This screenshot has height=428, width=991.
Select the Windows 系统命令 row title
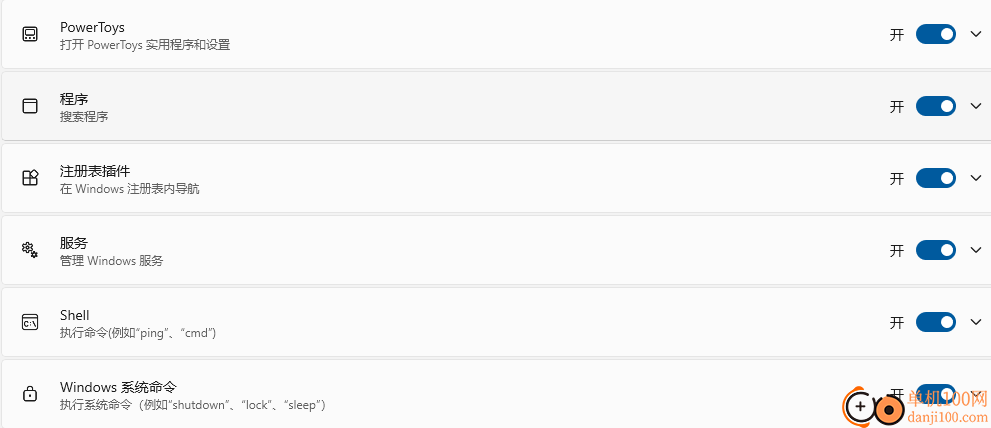(x=118, y=387)
